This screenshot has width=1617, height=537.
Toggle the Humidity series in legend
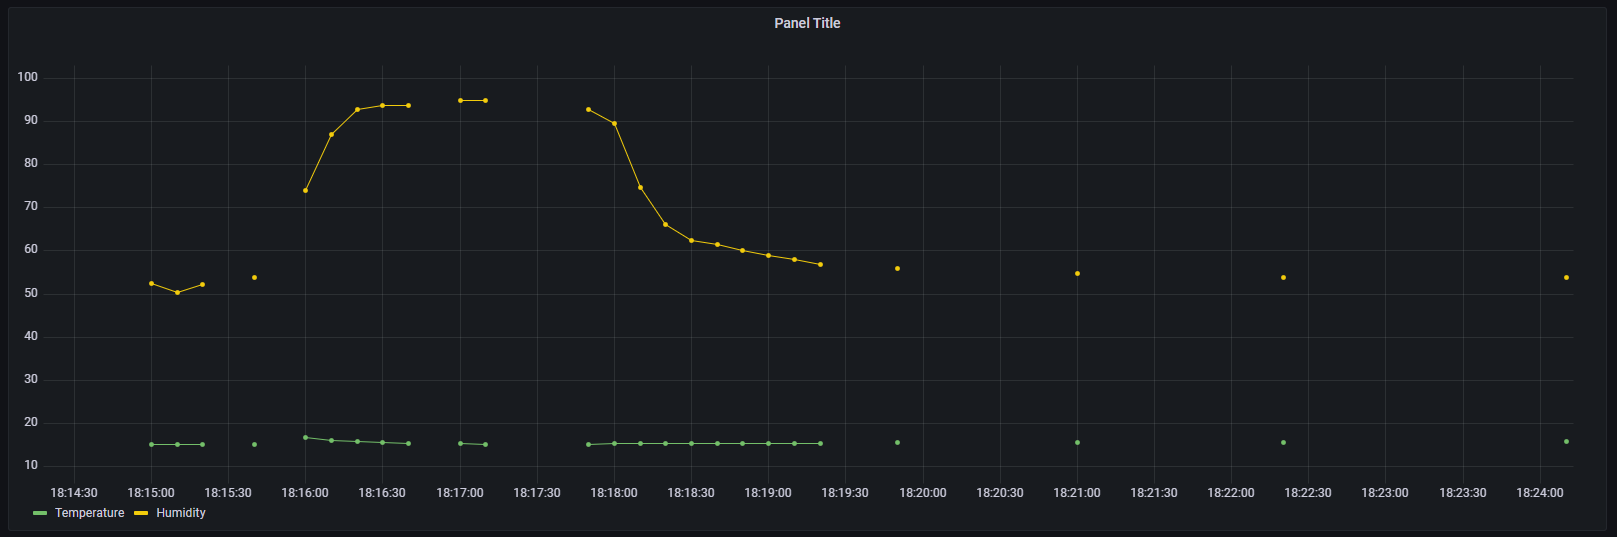click(181, 513)
